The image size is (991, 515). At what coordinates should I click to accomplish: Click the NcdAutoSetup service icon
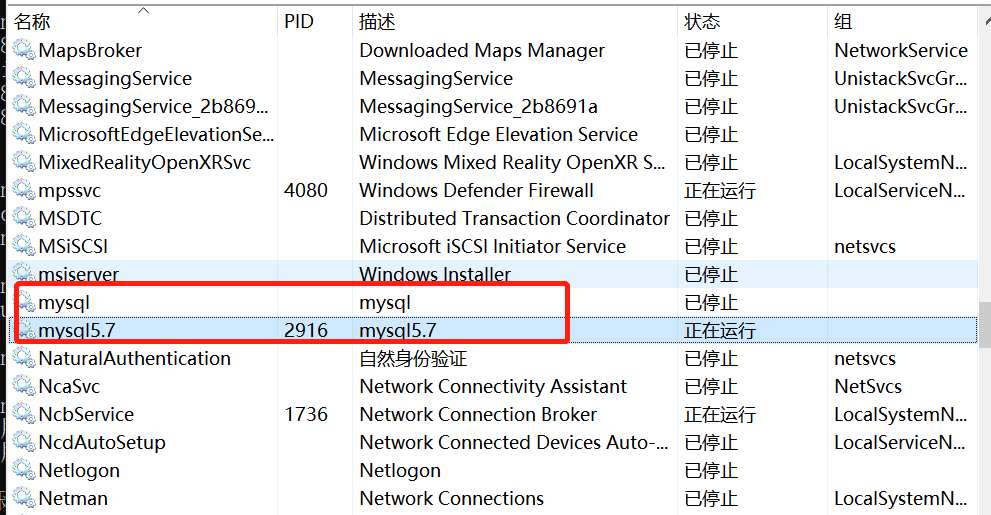24,442
